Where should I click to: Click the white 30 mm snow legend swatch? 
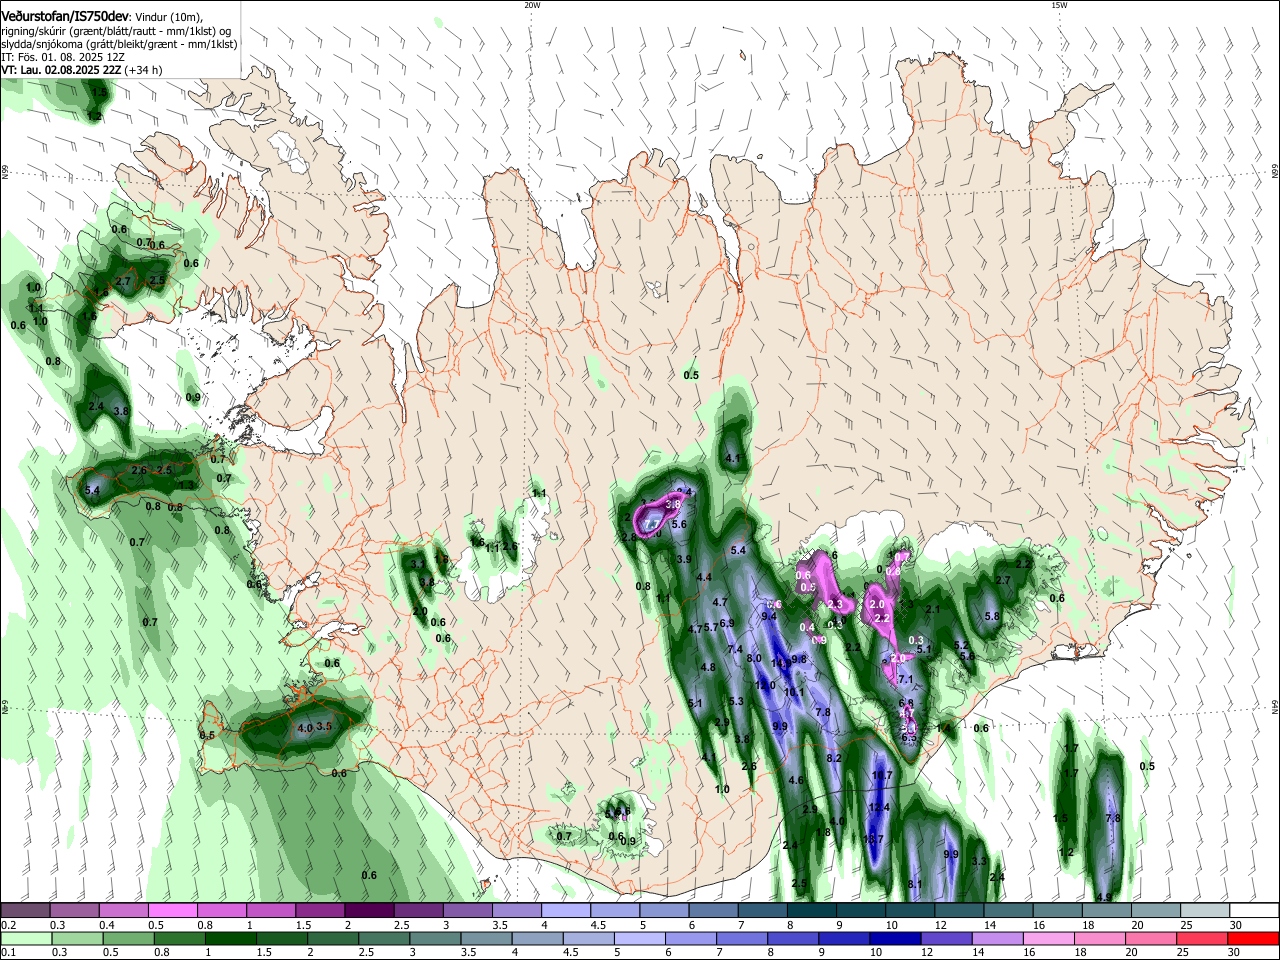coord(1254,910)
